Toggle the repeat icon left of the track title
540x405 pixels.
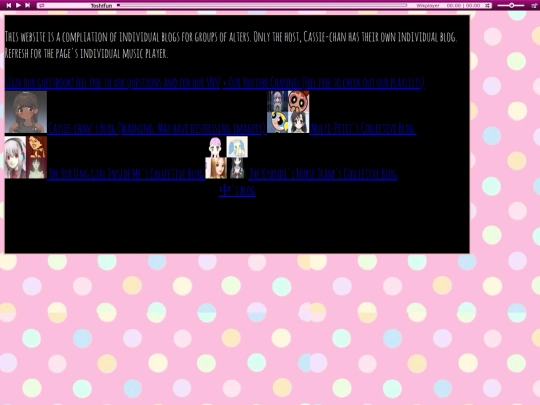(x=41, y=6)
